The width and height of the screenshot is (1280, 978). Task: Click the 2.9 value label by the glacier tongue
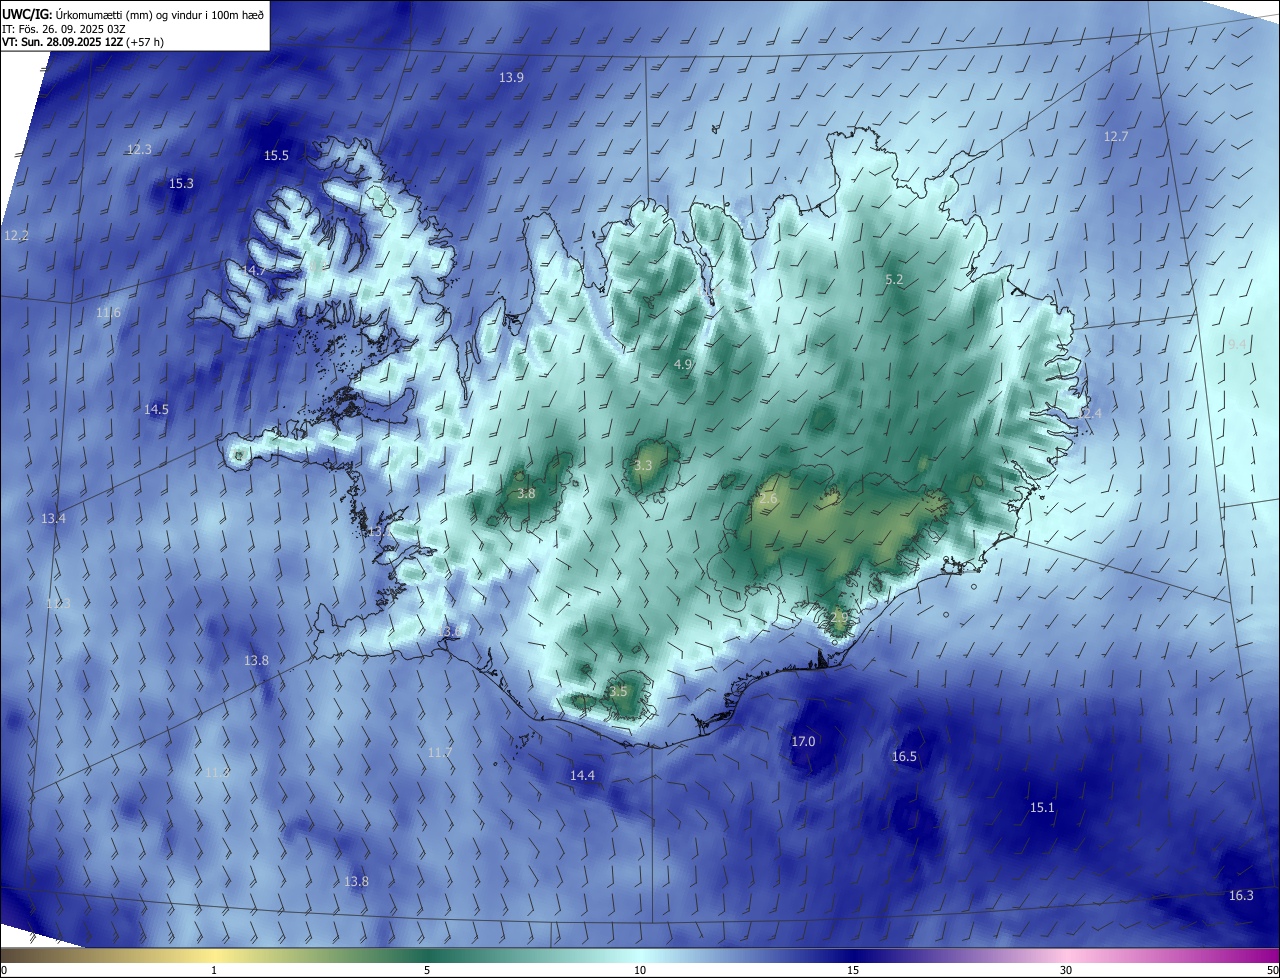click(x=838, y=618)
